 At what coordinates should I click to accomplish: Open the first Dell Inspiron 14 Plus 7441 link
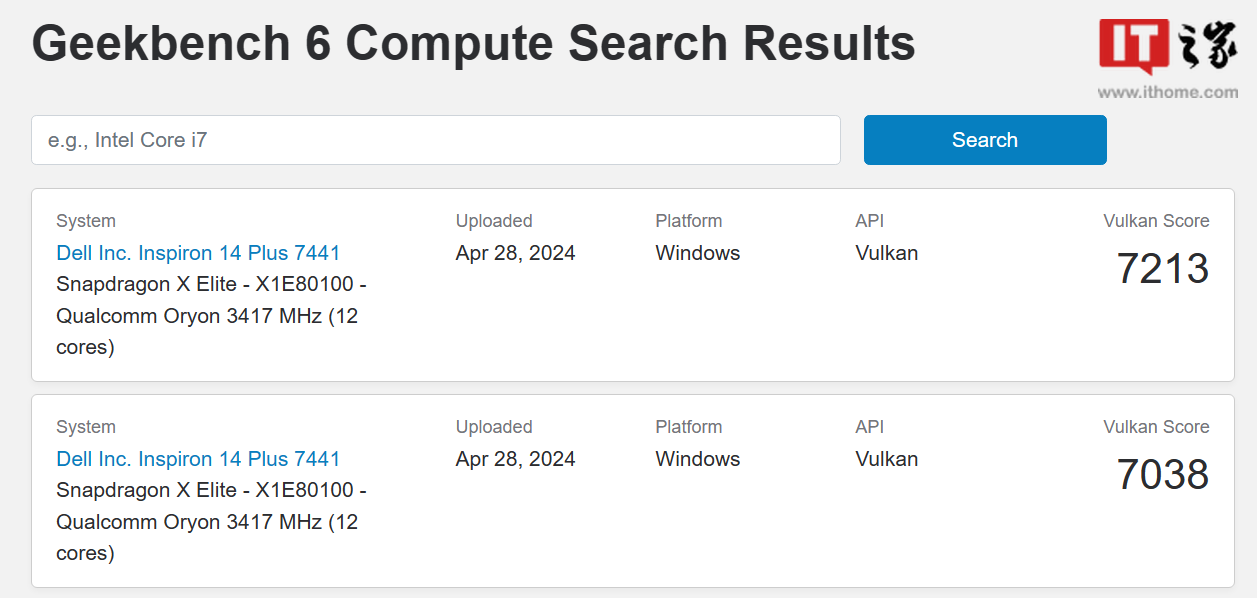coord(198,253)
